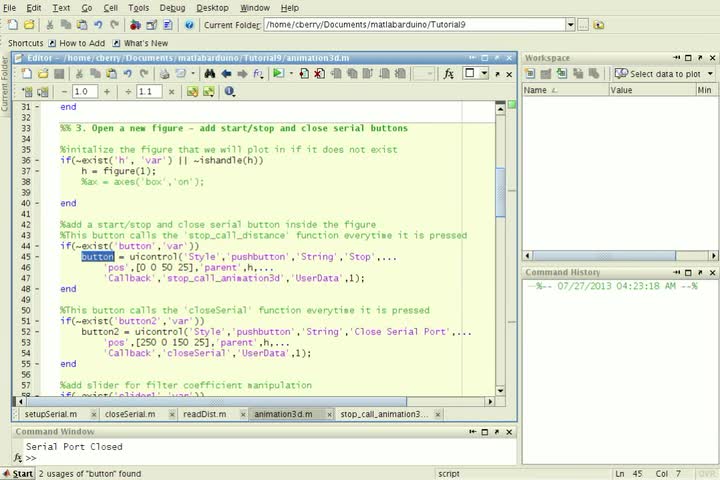Click evaluate cell and advance icon
The image size is (720, 480).
click(43, 92)
